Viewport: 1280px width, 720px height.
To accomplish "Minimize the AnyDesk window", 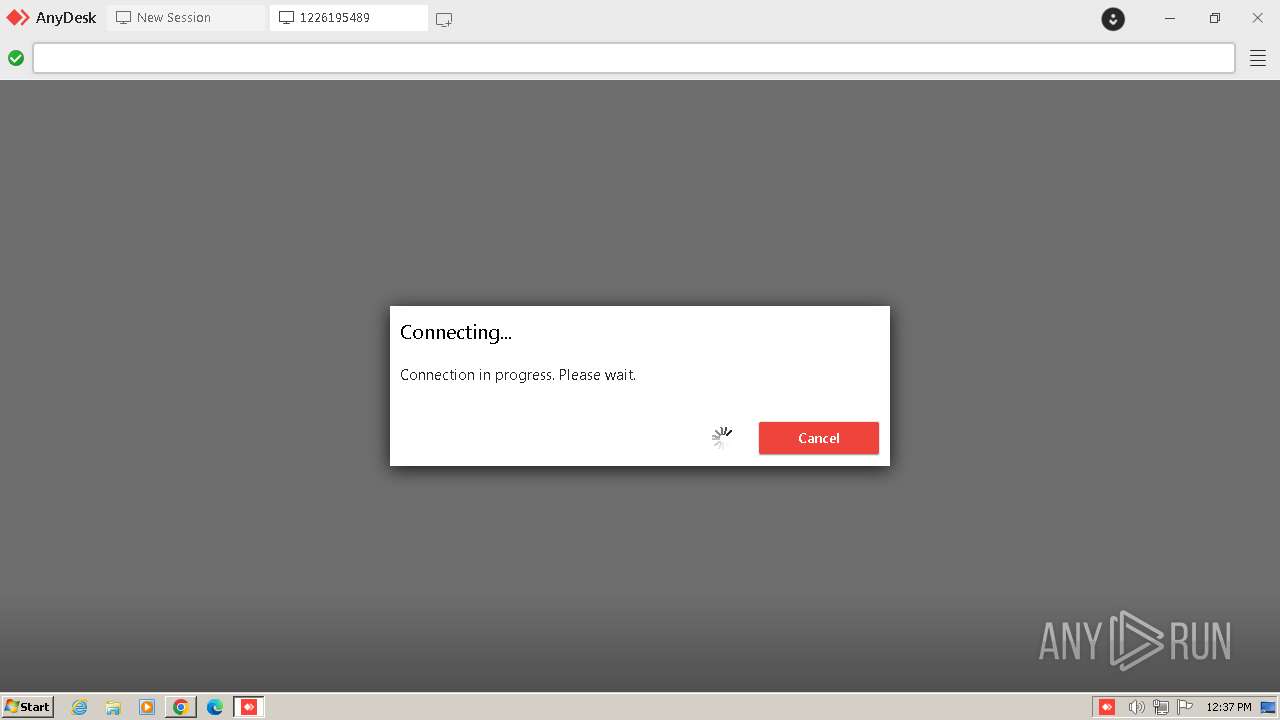I will point(1170,18).
